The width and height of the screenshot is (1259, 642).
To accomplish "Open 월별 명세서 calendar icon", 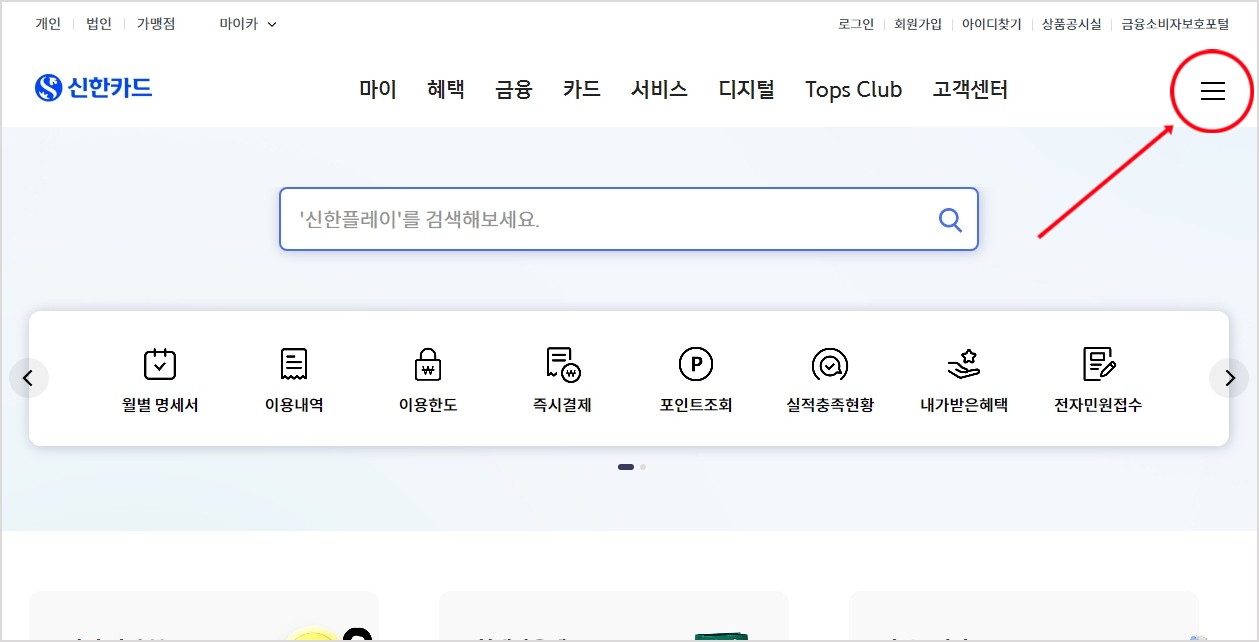I will click(160, 364).
